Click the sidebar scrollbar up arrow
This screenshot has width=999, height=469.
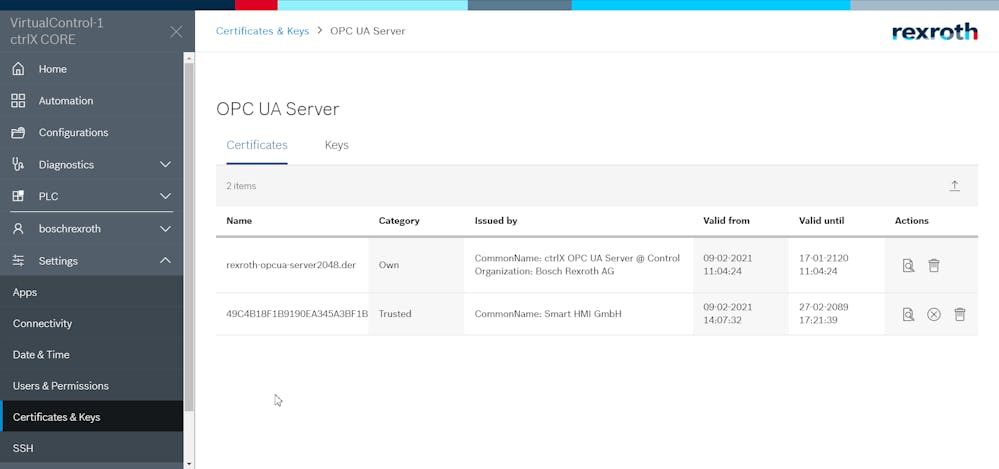pyautogui.click(x=189, y=57)
